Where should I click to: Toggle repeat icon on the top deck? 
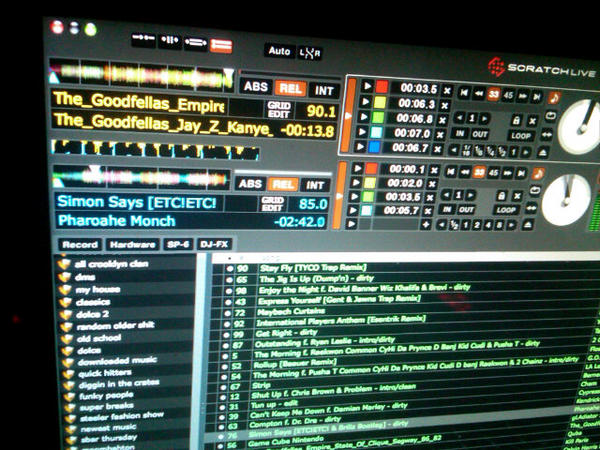click(551, 116)
